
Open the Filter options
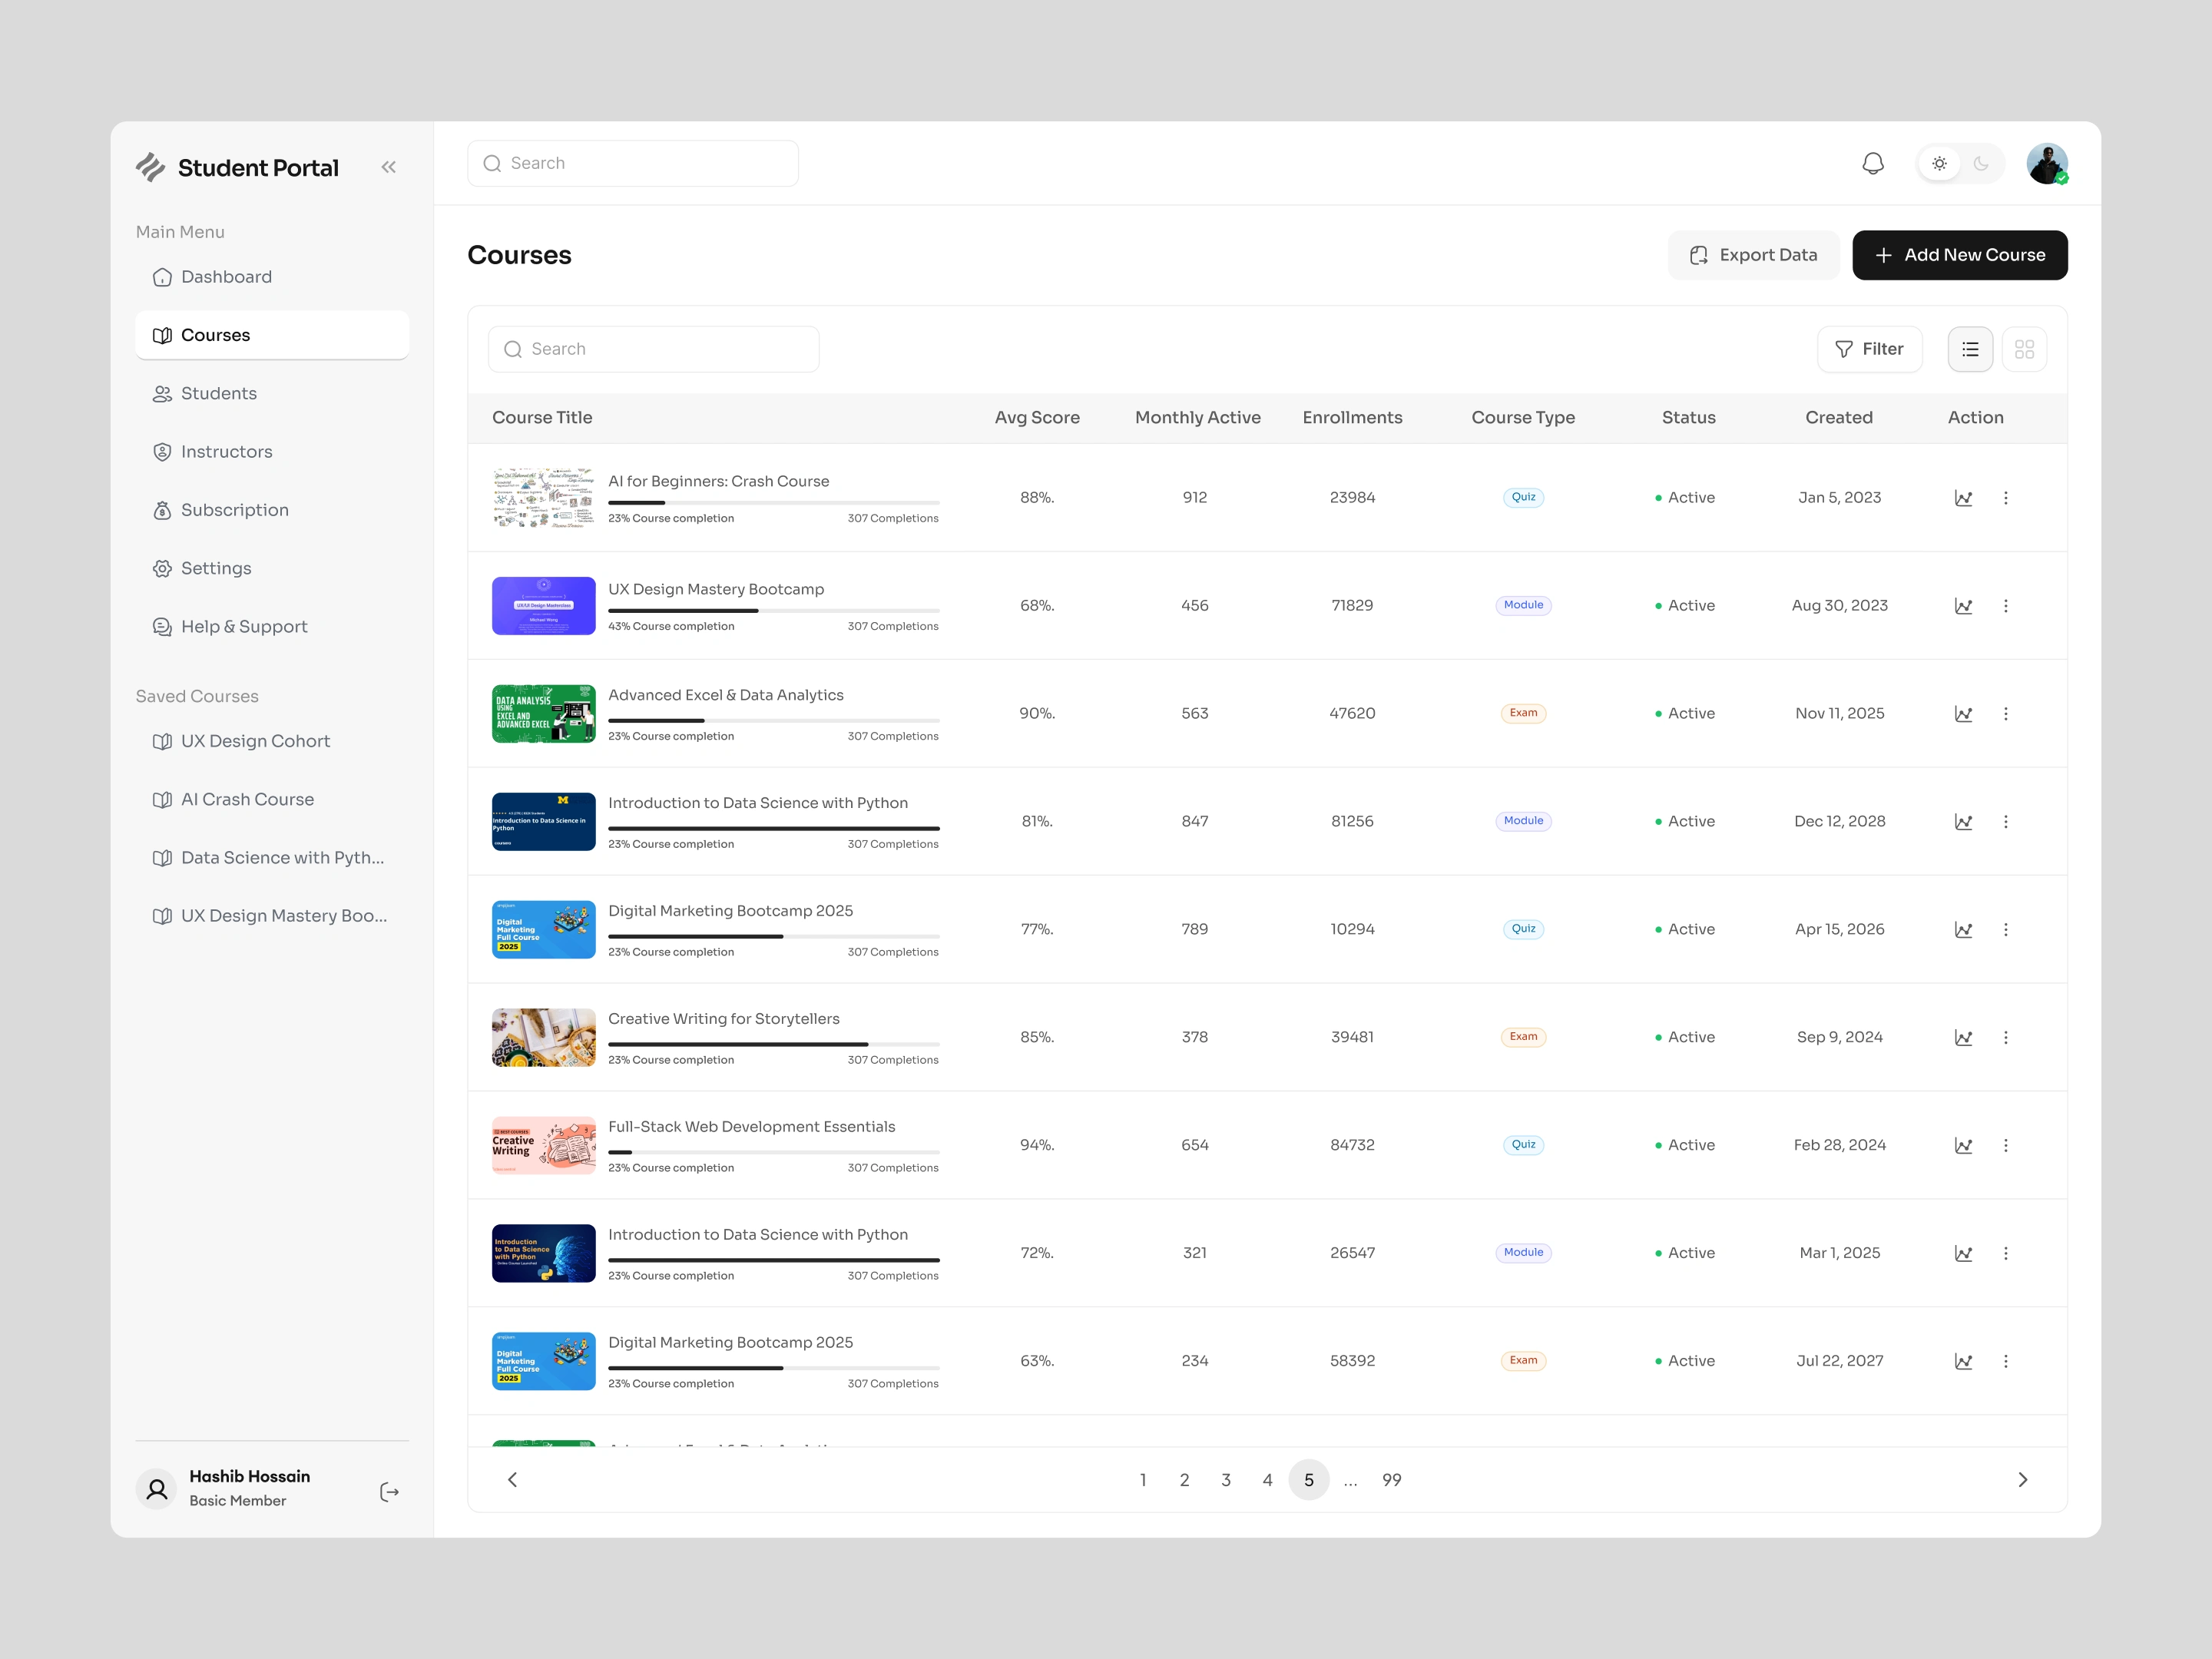click(1869, 349)
